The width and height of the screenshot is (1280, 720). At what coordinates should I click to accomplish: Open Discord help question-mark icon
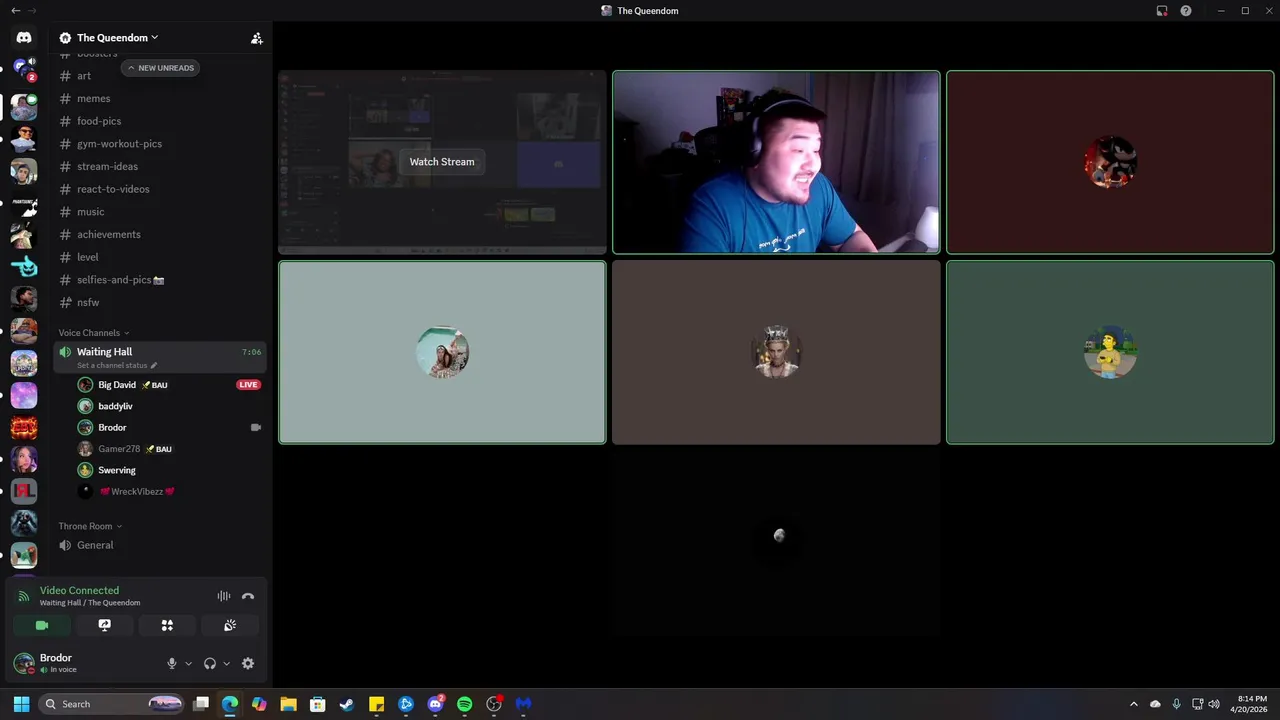(x=1186, y=11)
